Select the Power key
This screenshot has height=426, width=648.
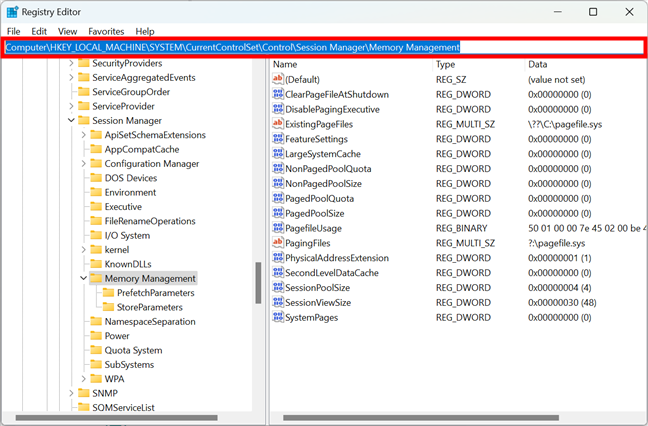[x=117, y=336]
